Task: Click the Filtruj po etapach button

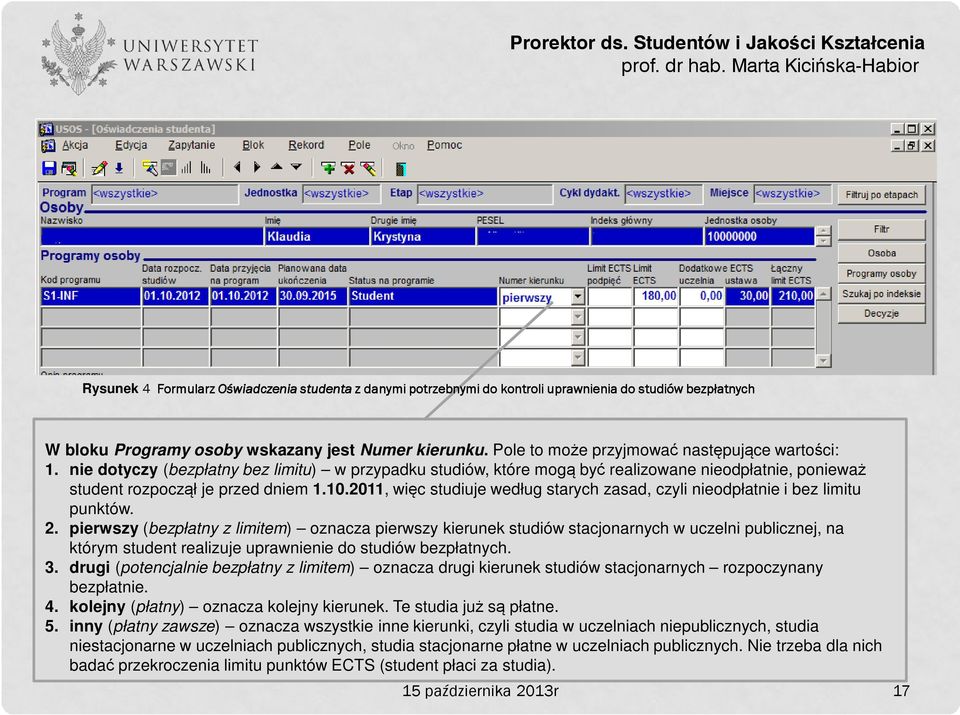Action: (x=882, y=195)
